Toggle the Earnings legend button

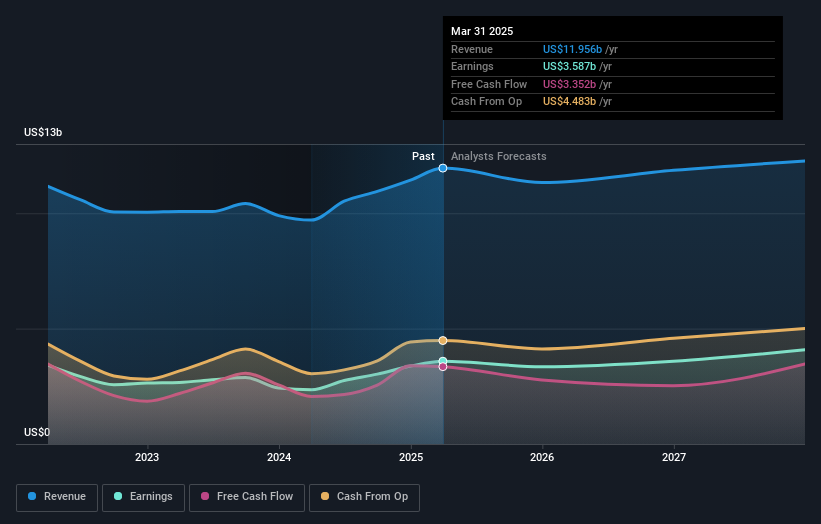tap(143, 497)
